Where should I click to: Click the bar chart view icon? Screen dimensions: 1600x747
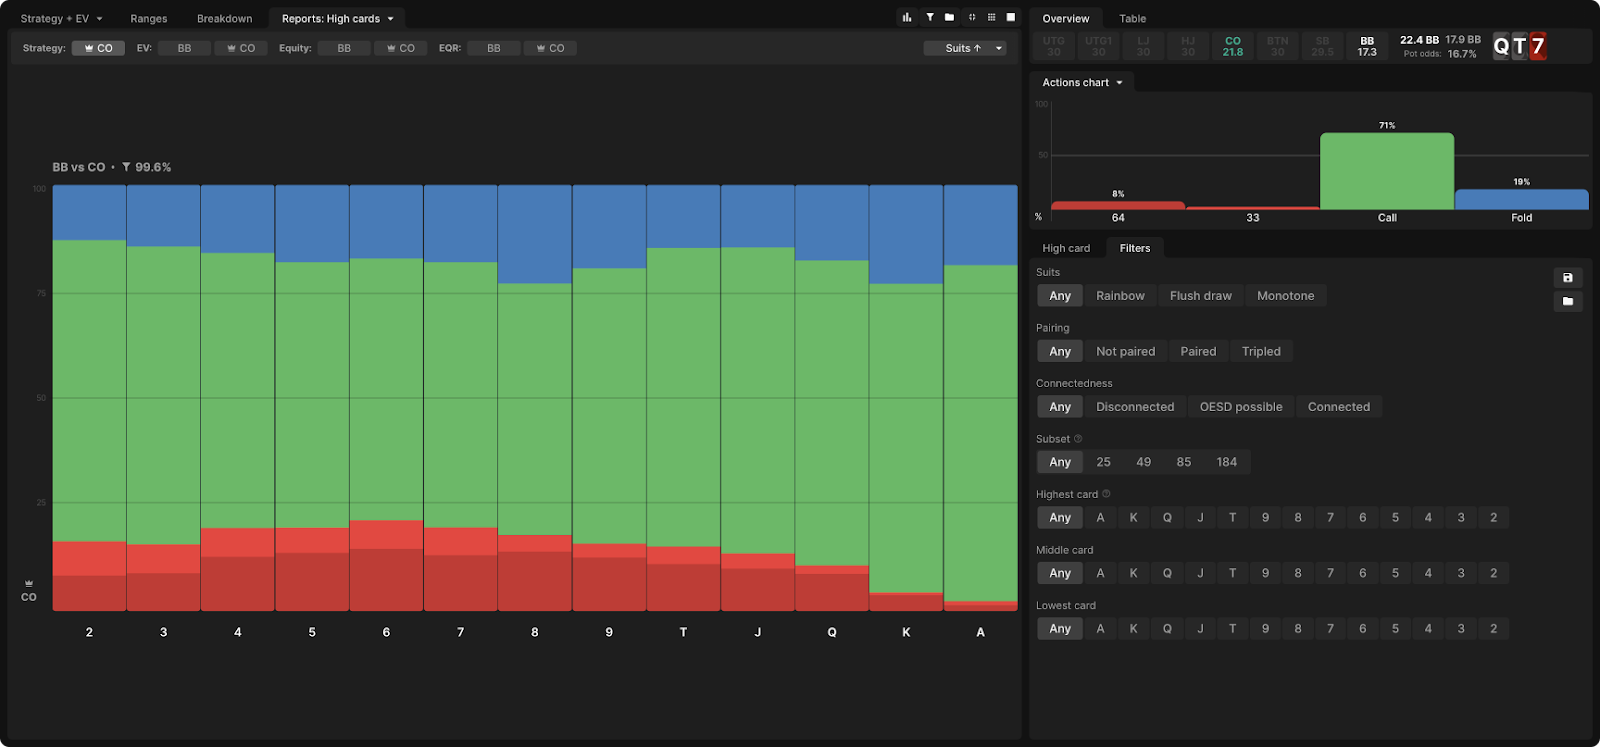pyautogui.click(x=907, y=17)
